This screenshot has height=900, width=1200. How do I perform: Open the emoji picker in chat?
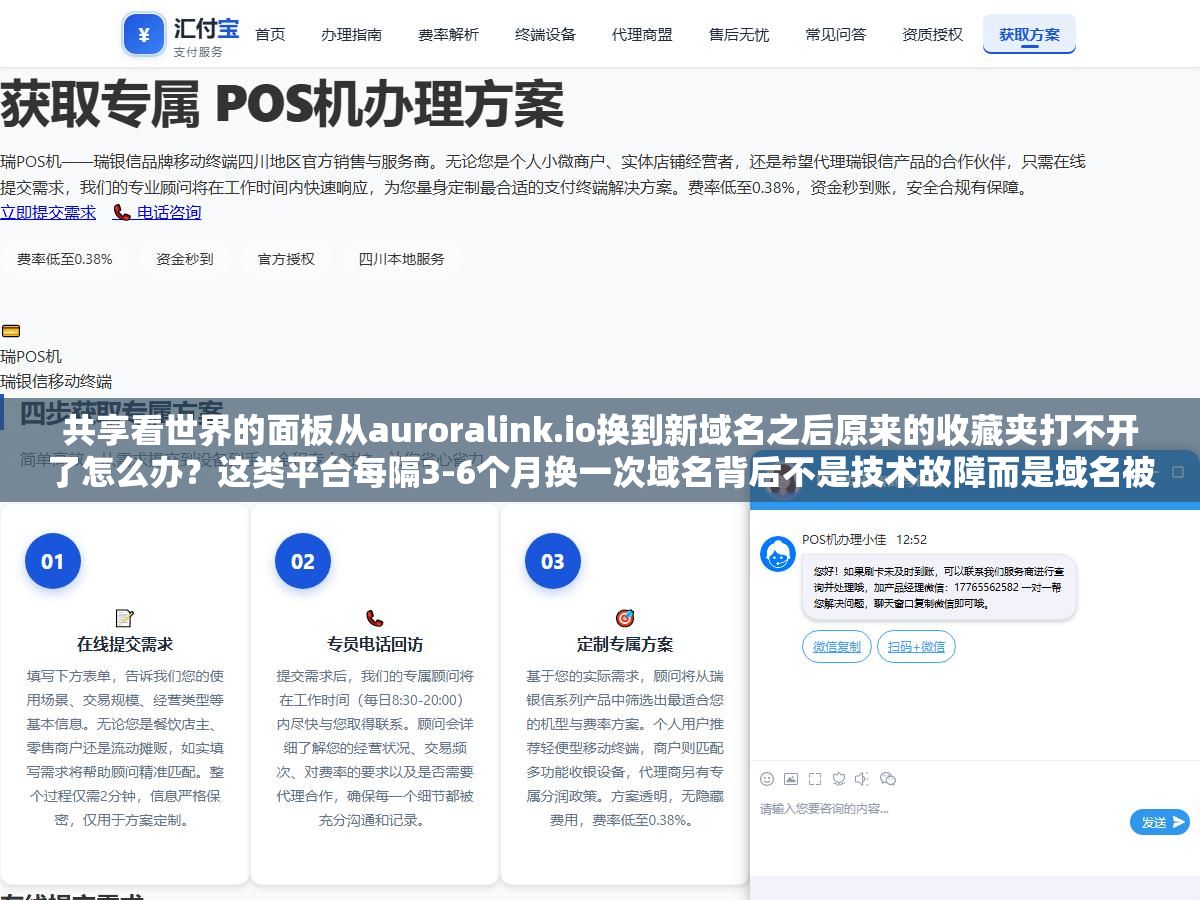[767, 779]
